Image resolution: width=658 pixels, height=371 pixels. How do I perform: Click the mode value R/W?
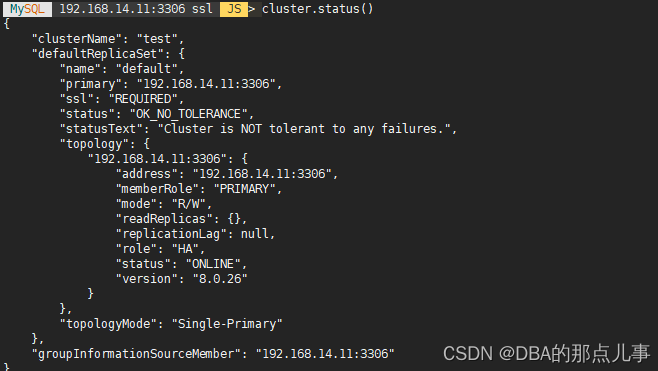coord(188,204)
